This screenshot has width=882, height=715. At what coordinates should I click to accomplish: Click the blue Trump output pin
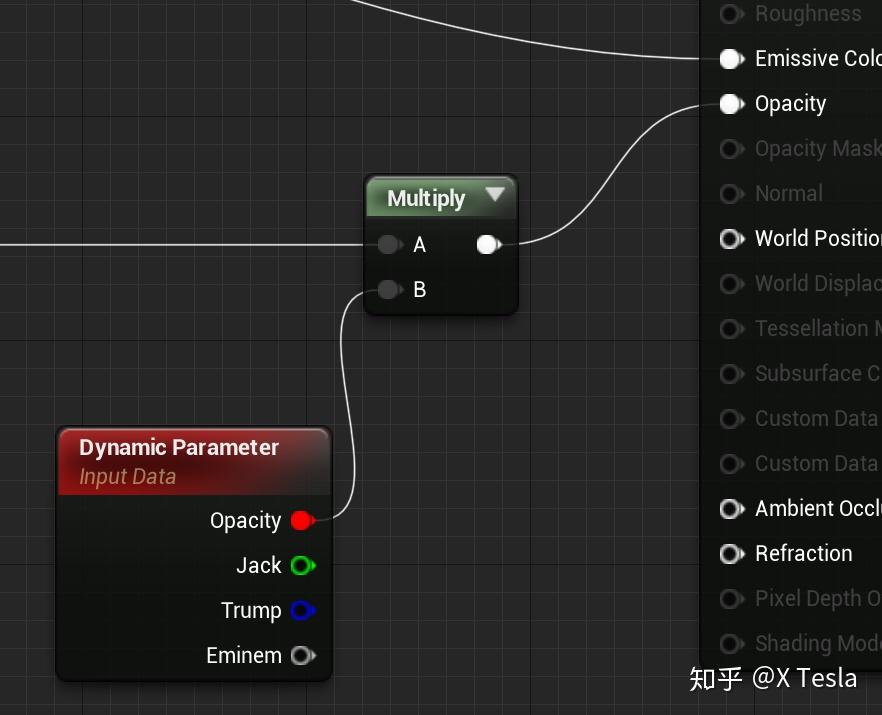click(304, 610)
